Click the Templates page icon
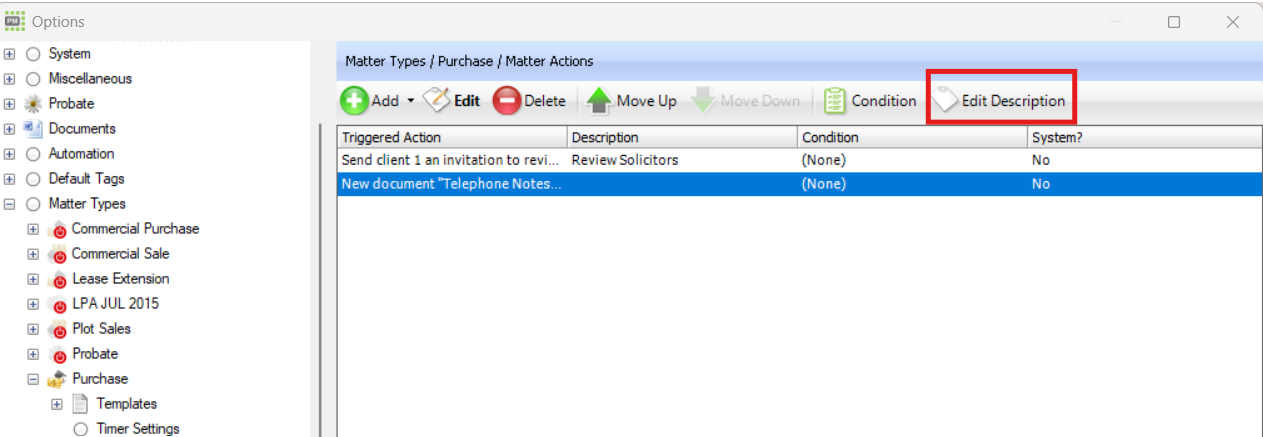The width and height of the screenshot is (1263, 437). 81,404
